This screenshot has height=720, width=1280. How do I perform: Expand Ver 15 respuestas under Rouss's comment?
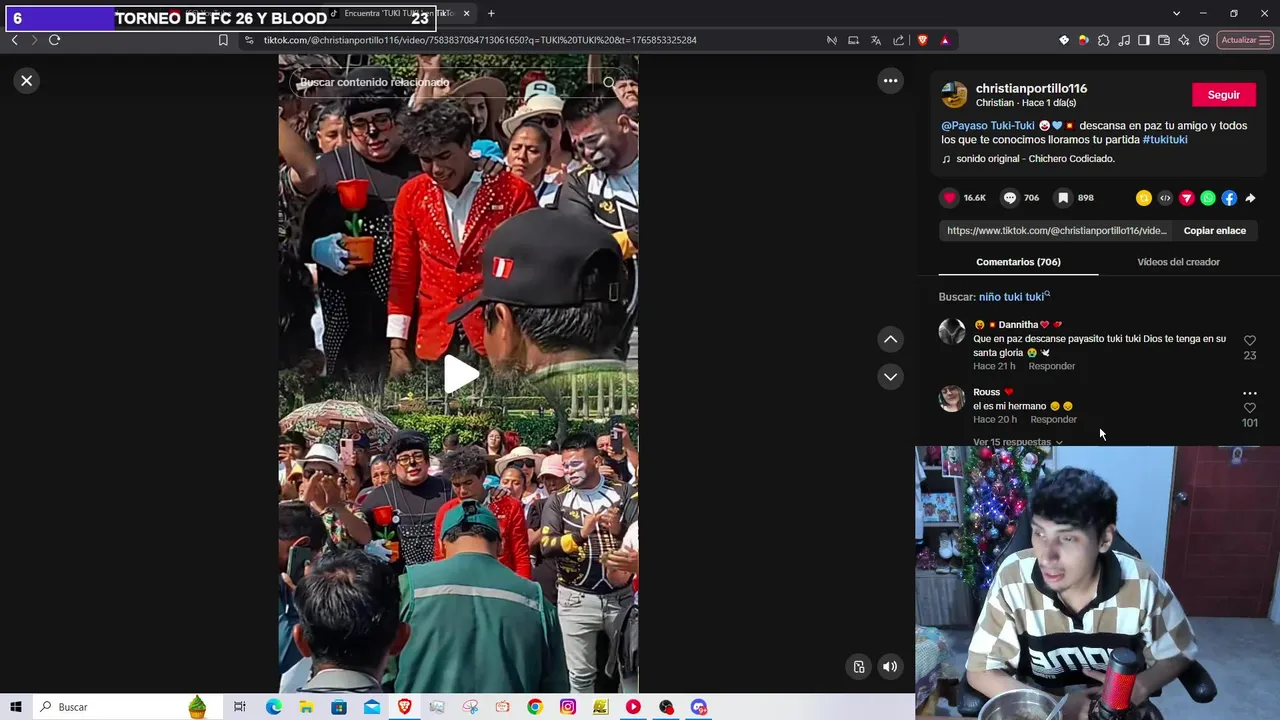[1018, 442]
